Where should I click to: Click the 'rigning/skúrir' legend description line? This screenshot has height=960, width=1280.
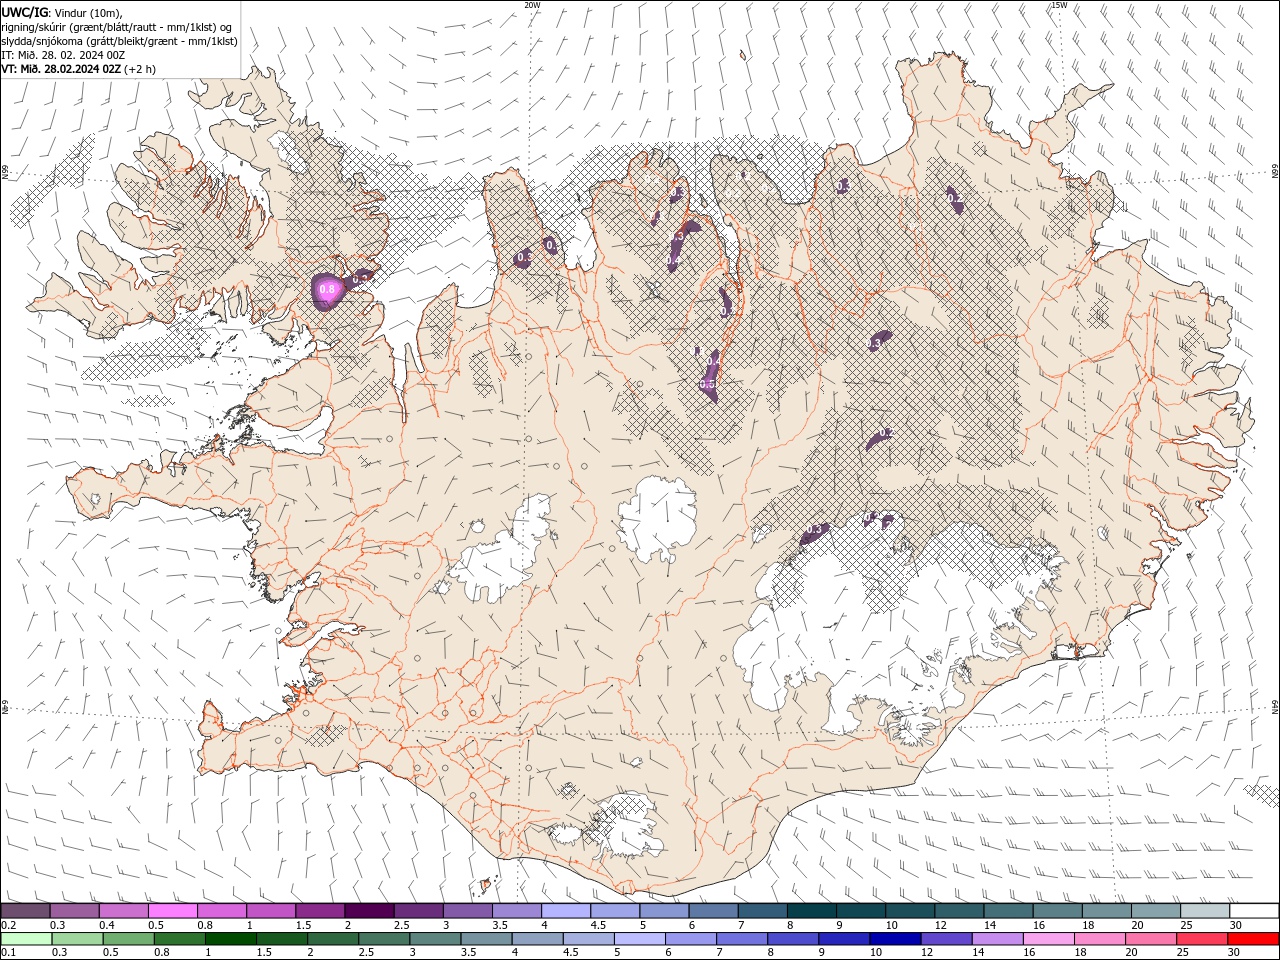116,26
